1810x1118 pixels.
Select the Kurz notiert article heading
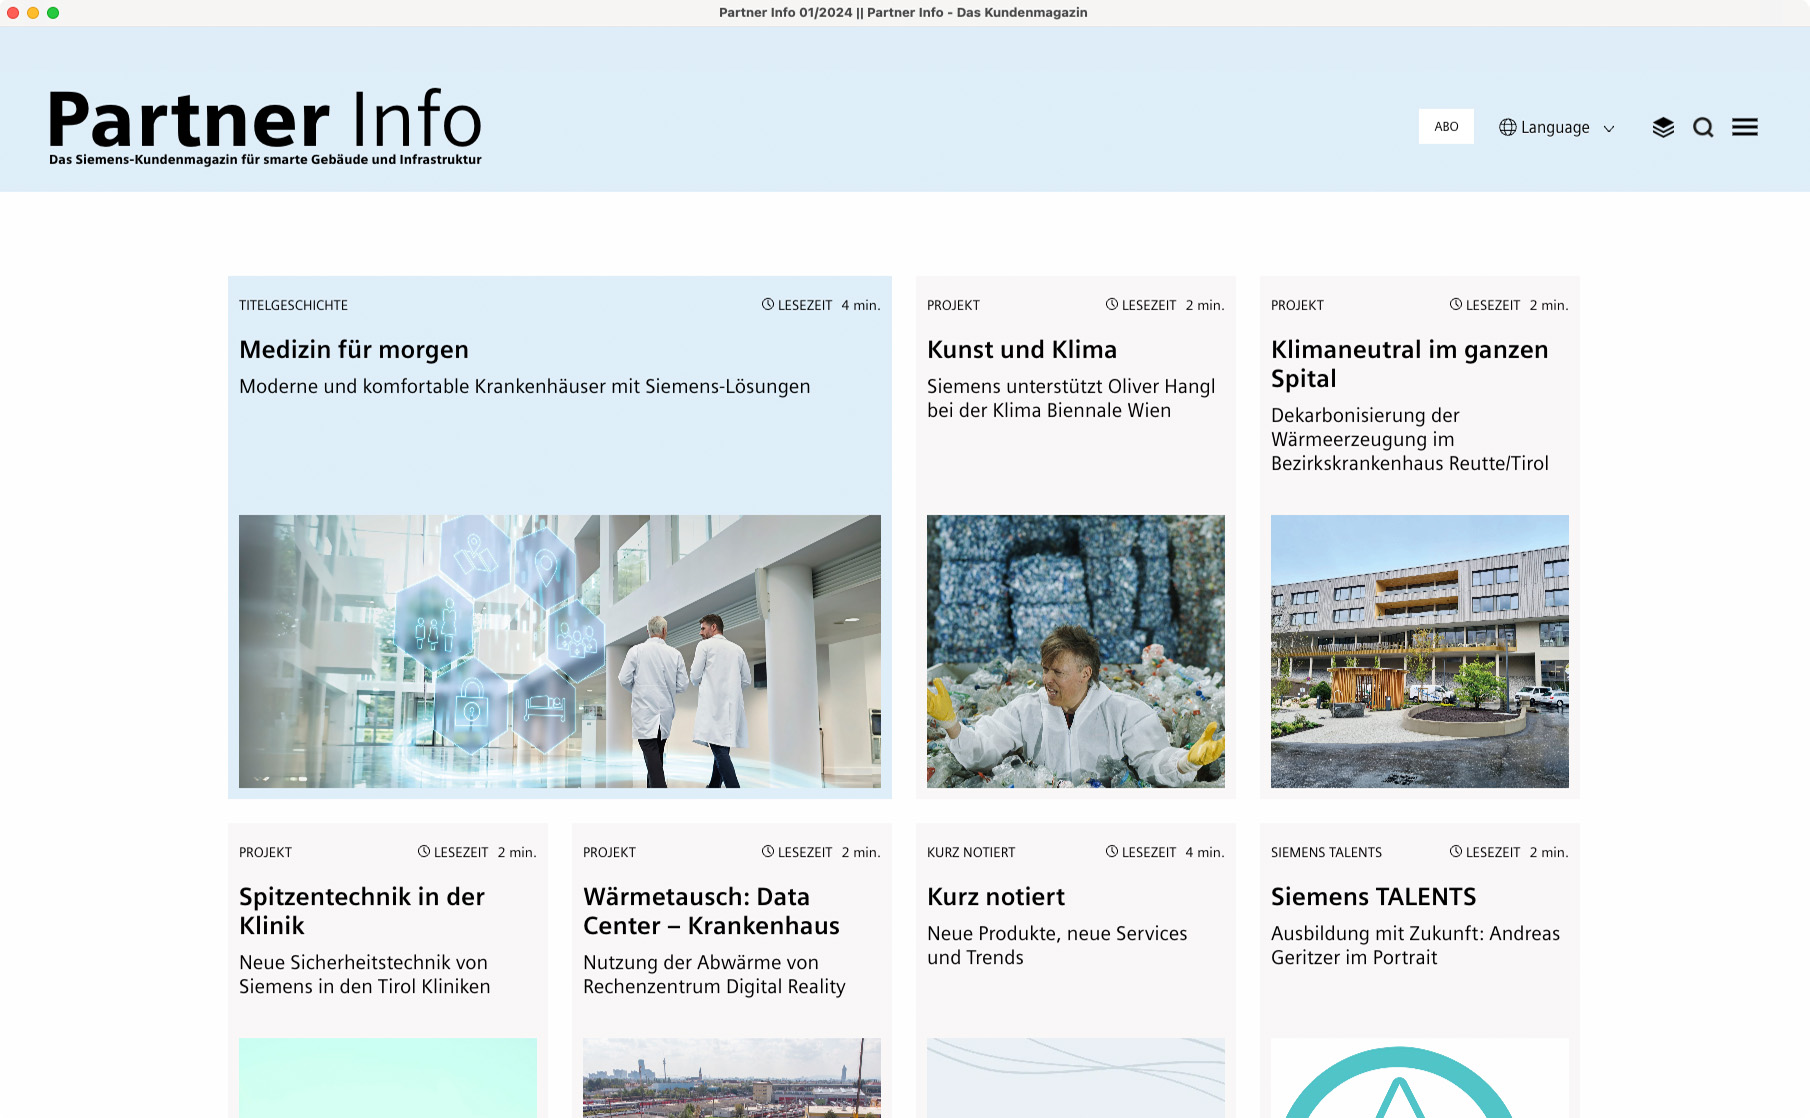(996, 897)
